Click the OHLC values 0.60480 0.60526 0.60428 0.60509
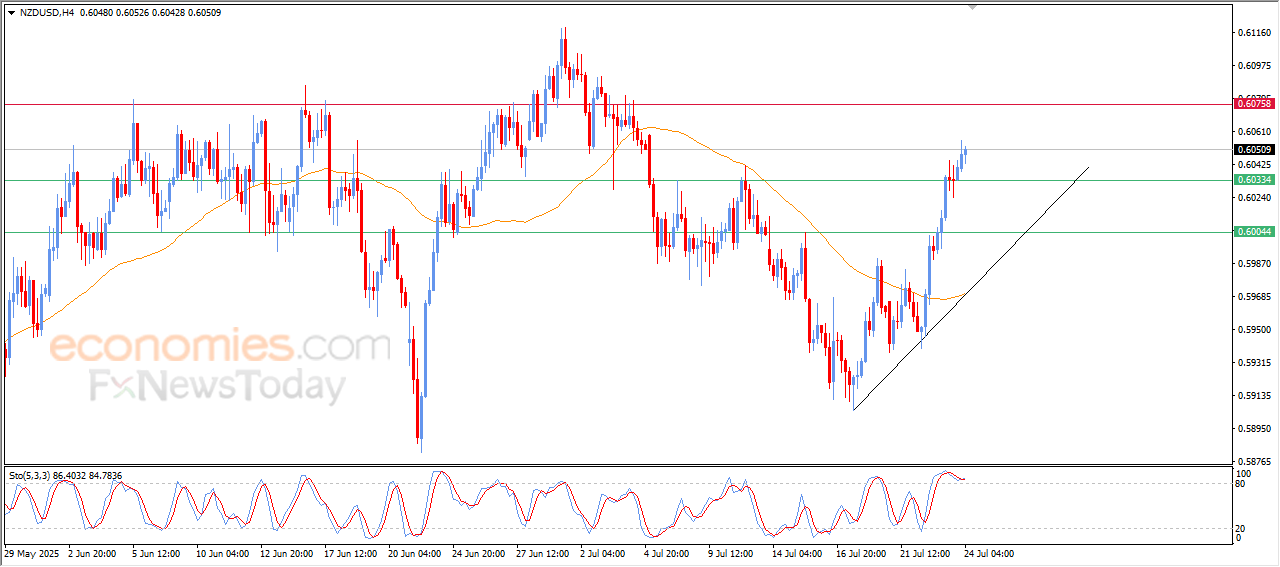This screenshot has height=567, width=1280. click(151, 13)
